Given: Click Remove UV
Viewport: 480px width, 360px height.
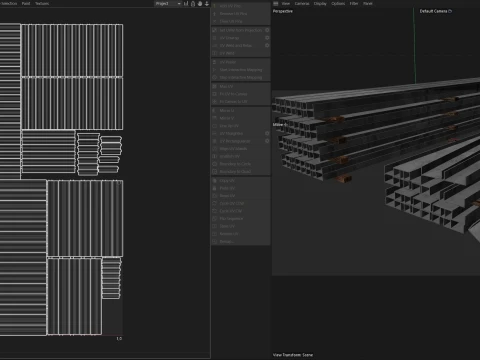Looking at the screenshot, I should pos(240,234).
